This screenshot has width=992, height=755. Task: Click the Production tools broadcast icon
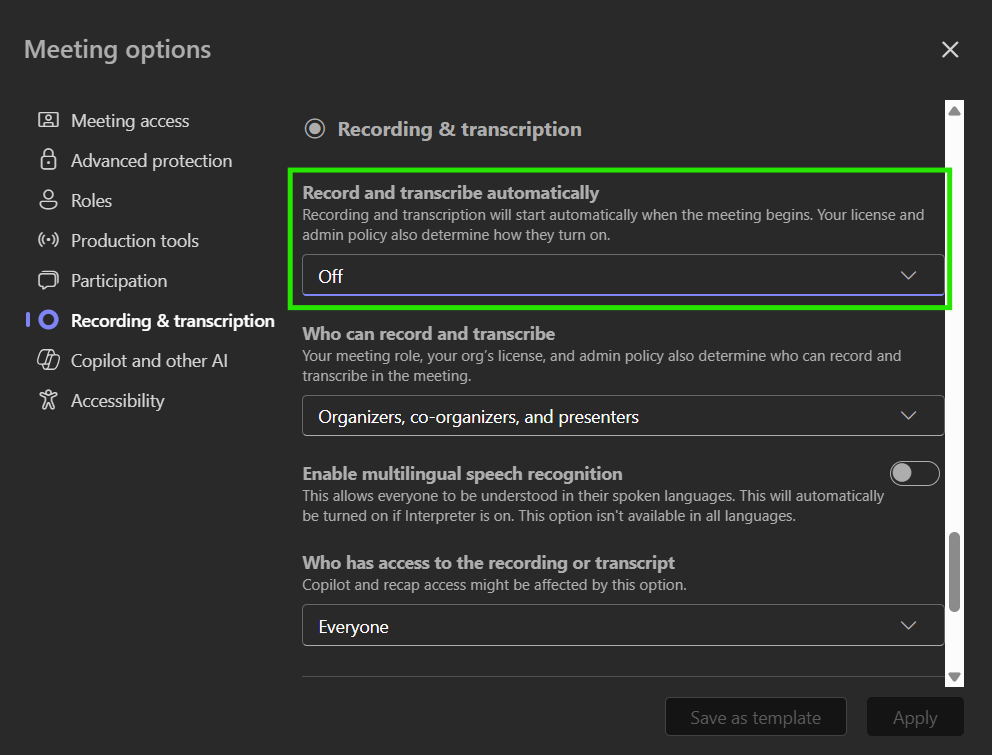pos(48,240)
